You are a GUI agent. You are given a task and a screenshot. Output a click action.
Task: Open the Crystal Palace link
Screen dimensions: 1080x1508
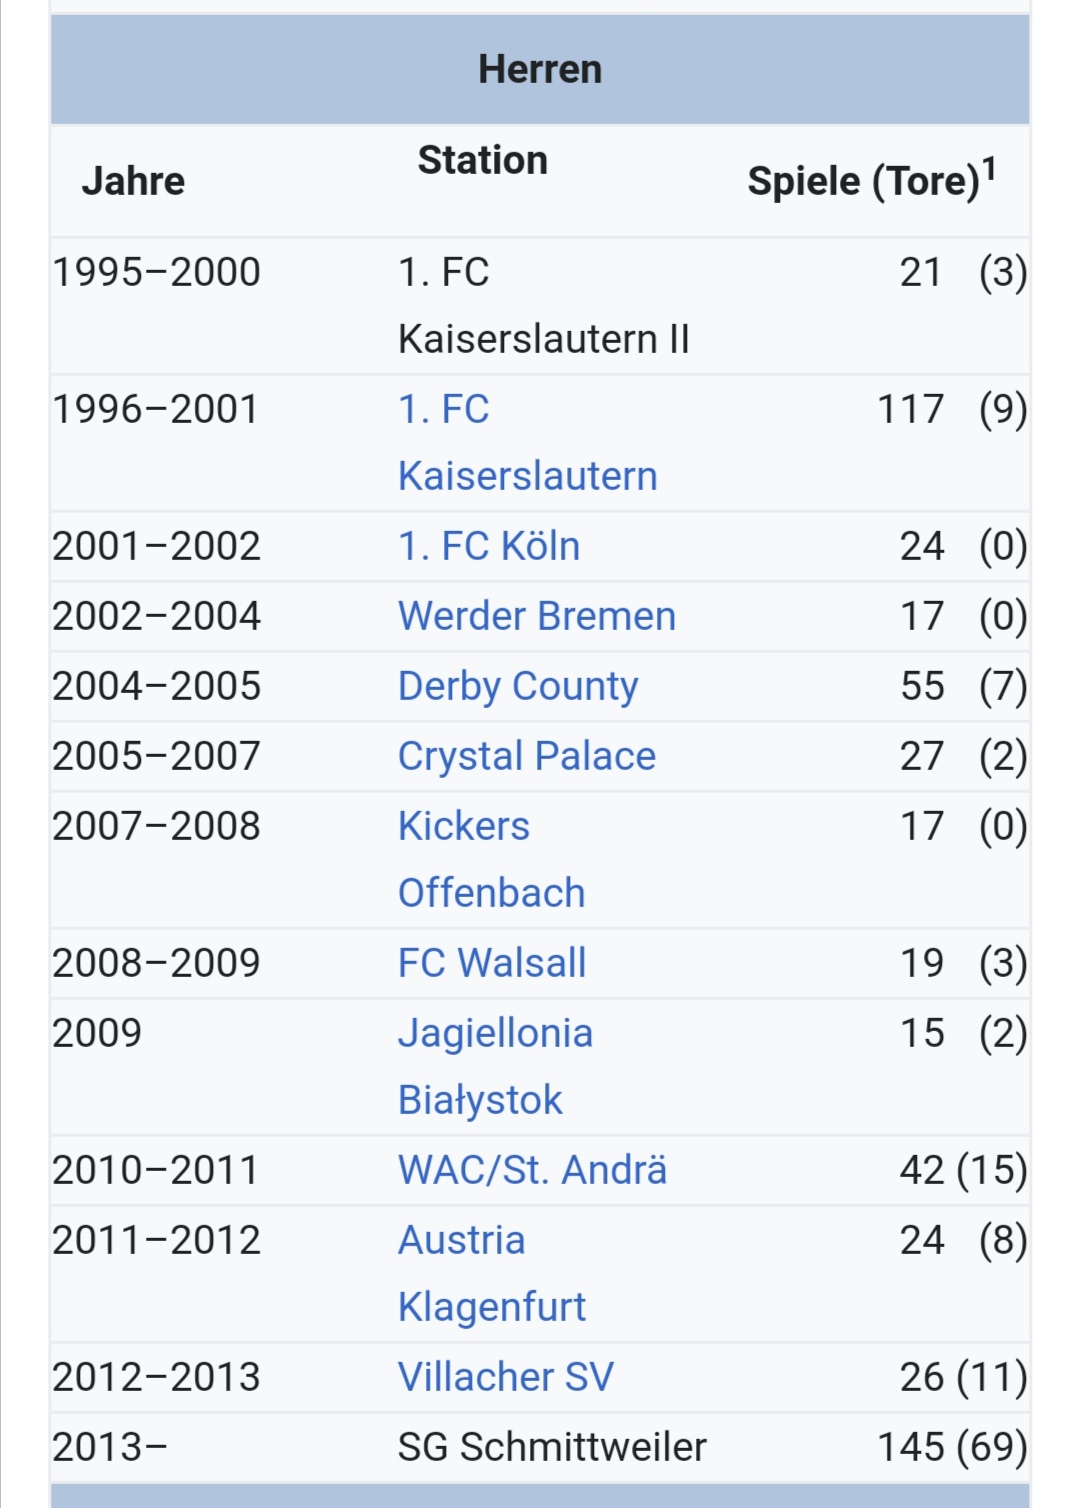pos(526,756)
